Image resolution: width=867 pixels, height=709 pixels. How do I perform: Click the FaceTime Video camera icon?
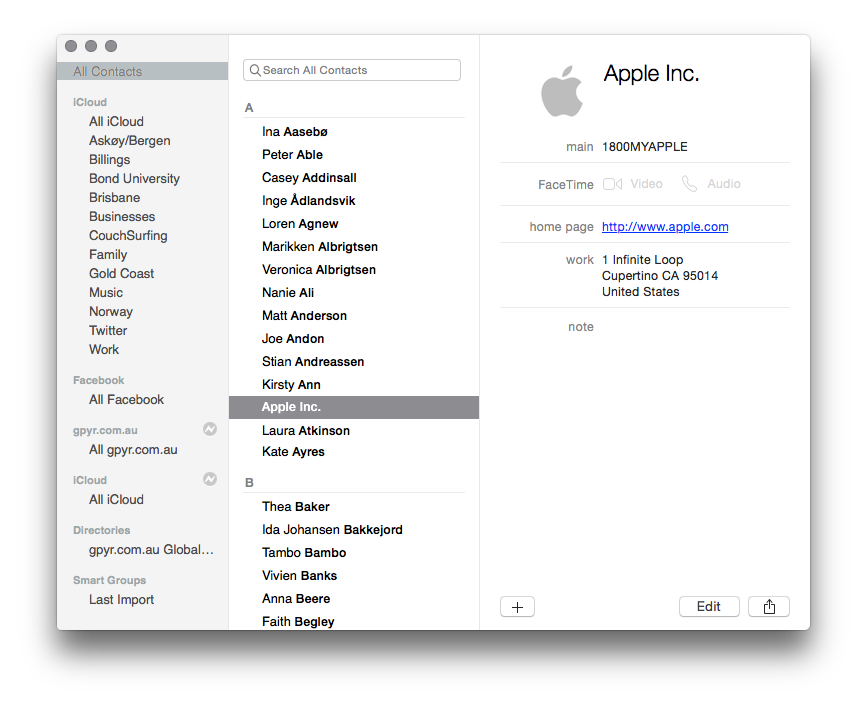(613, 184)
